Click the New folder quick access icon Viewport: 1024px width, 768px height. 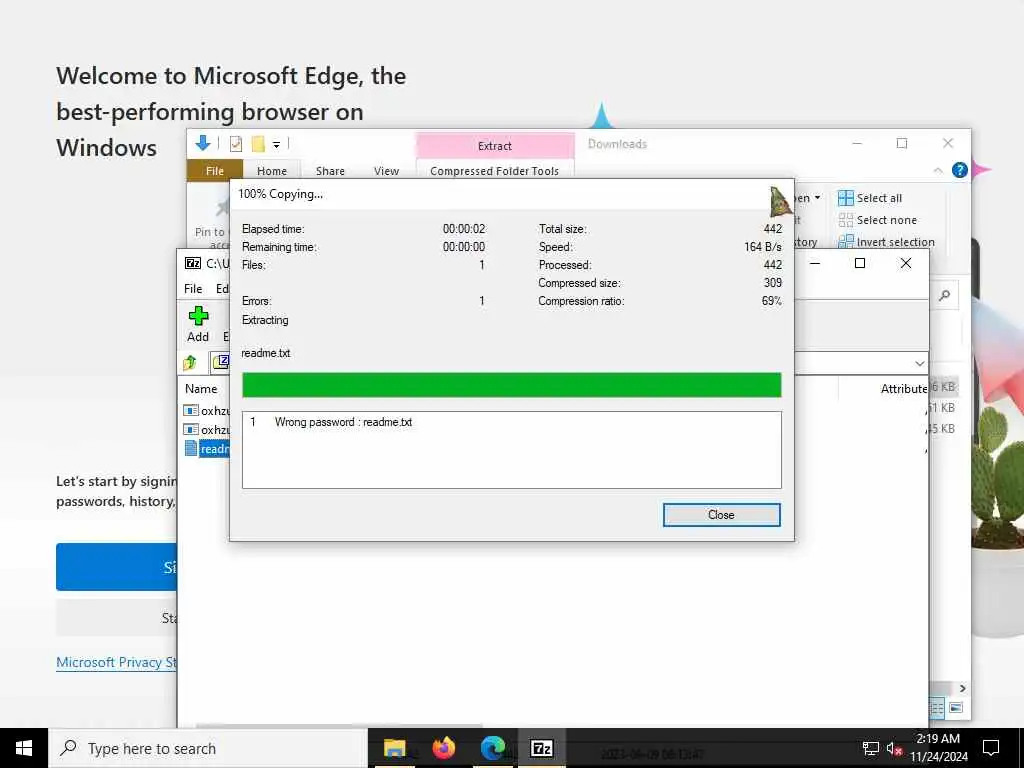[x=258, y=144]
